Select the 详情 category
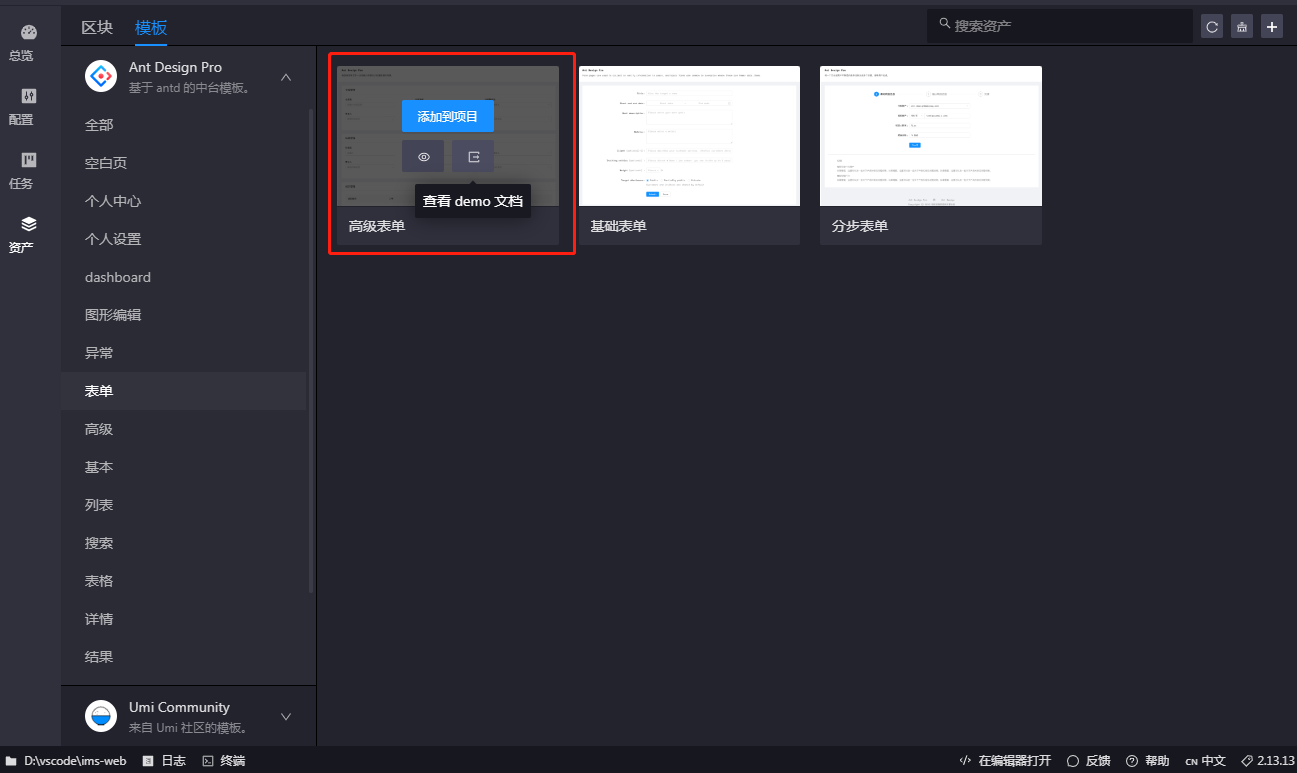Image resolution: width=1297 pixels, height=773 pixels. [183, 619]
